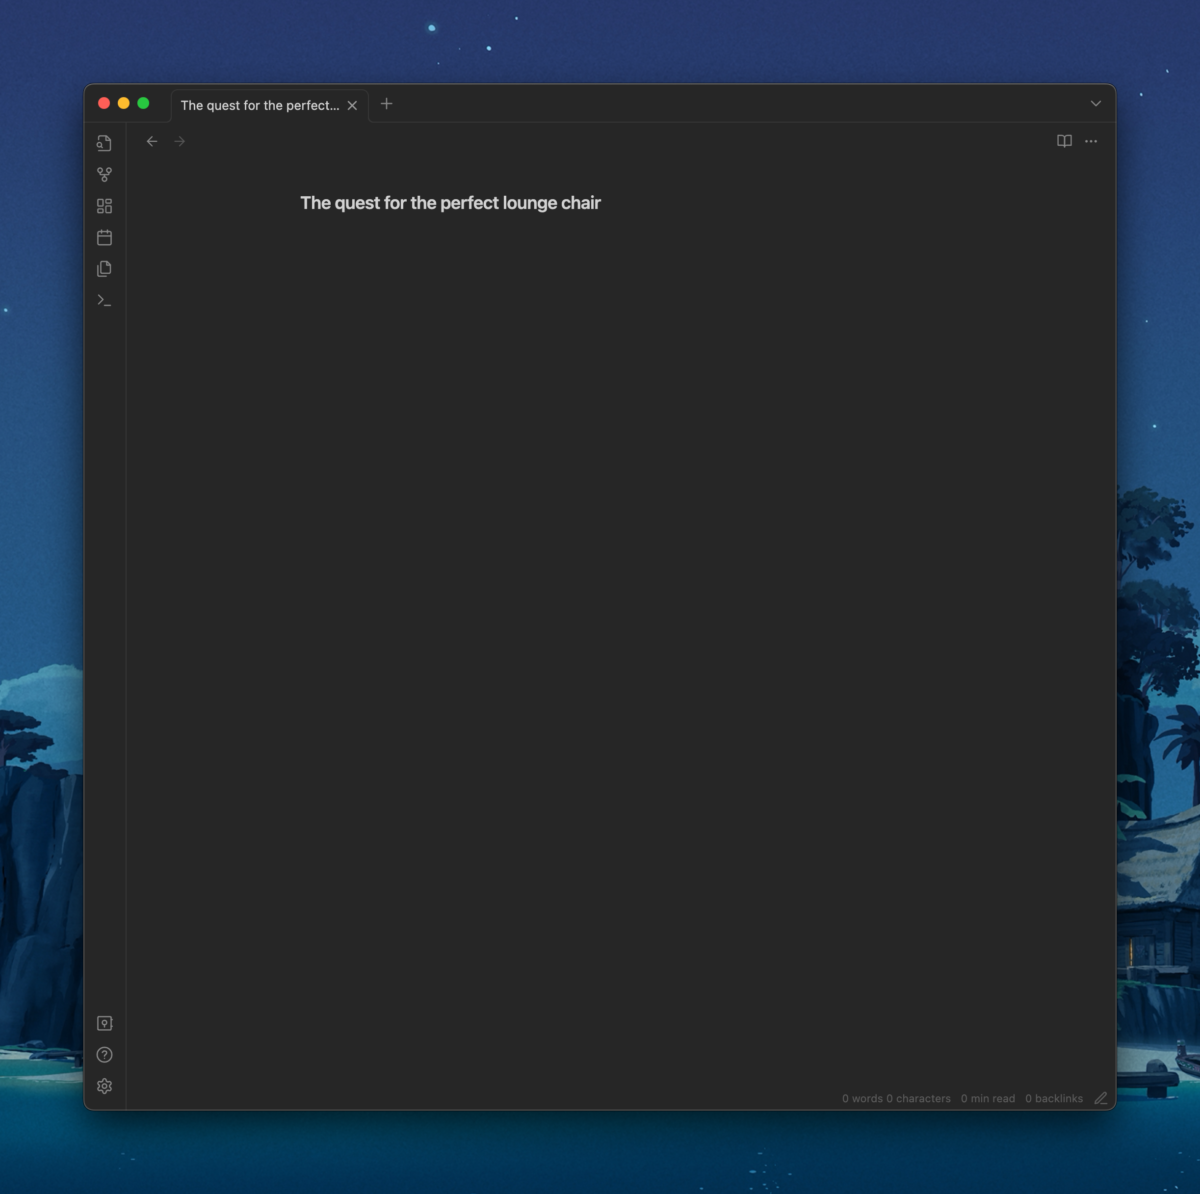Click the insert template icon
This screenshot has width=1200, height=1194.
coord(104,269)
